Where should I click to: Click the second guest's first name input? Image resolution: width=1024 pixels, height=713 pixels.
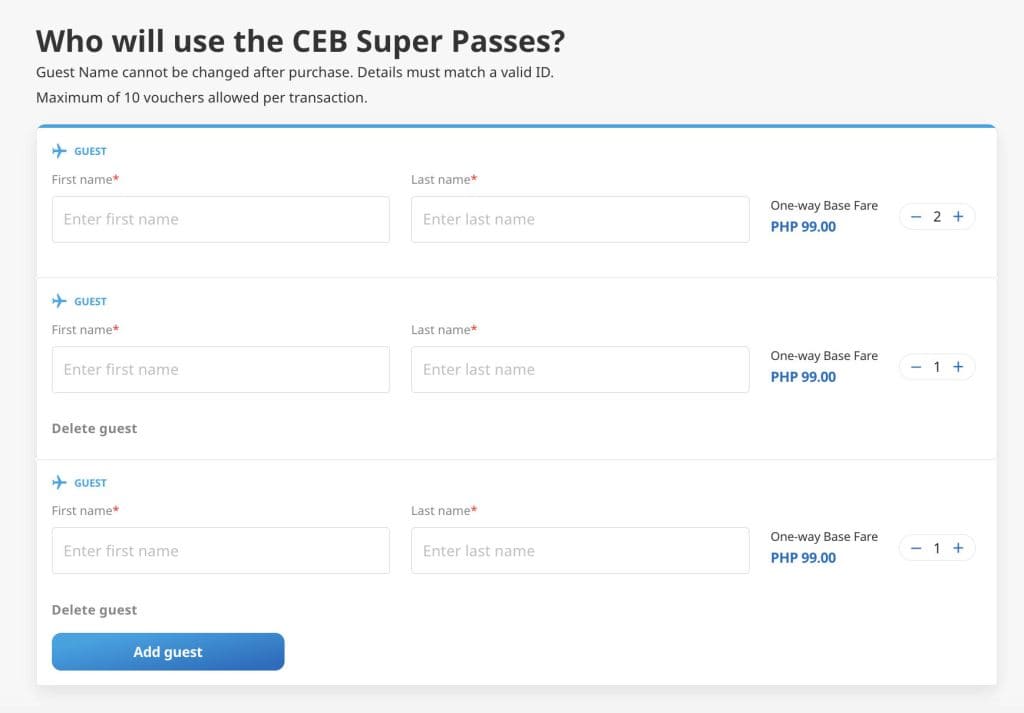pyautogui.click(x=220, y=369)
